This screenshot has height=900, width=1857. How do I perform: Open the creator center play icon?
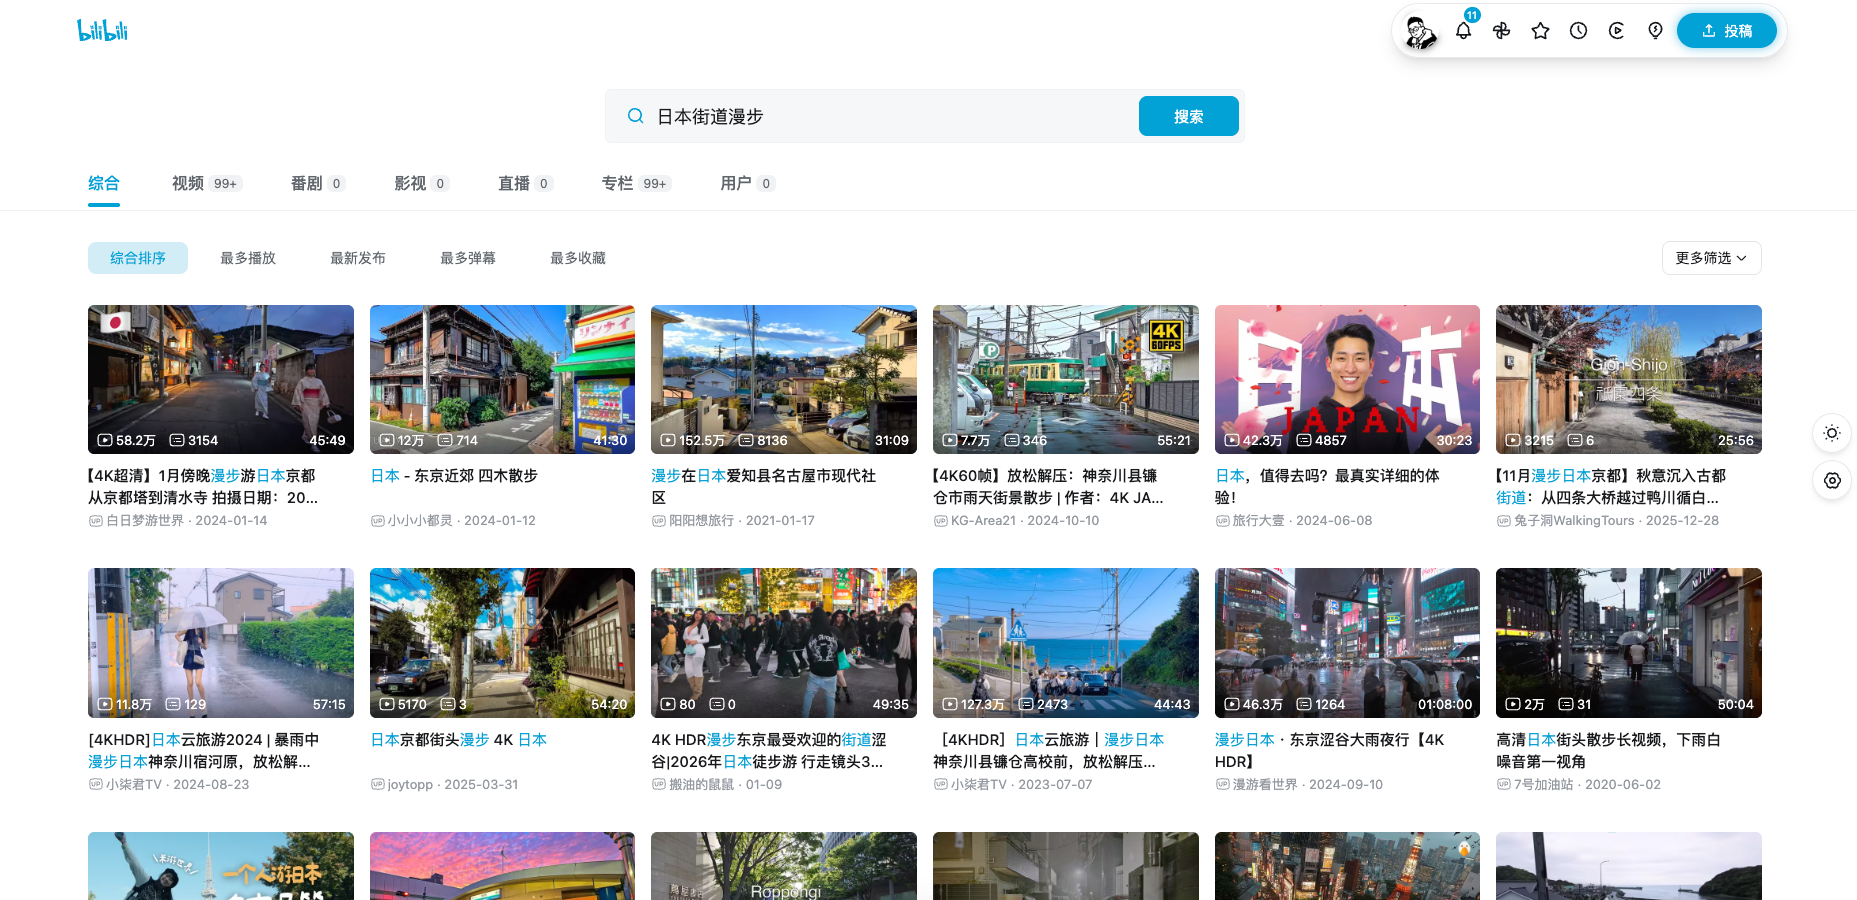(1616, 31)
